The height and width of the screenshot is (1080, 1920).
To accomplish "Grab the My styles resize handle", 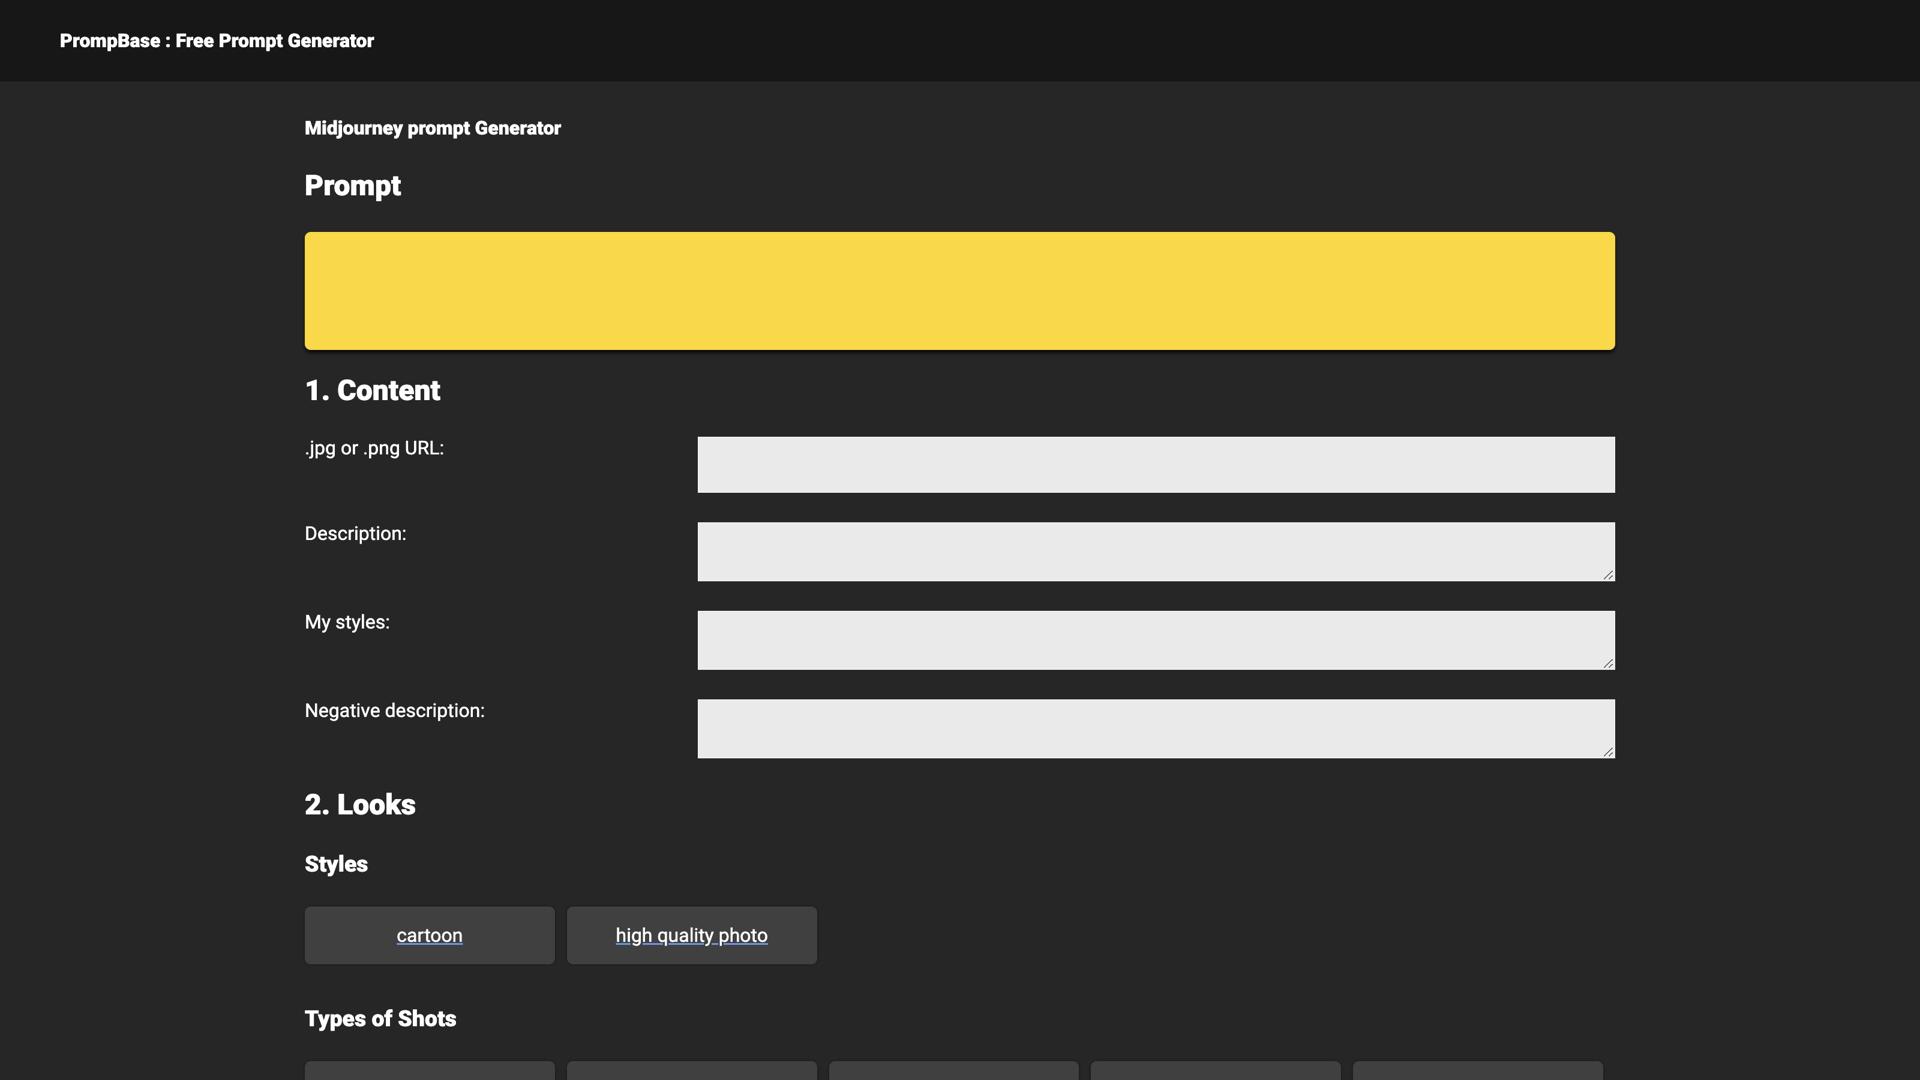I will 1608,663.
